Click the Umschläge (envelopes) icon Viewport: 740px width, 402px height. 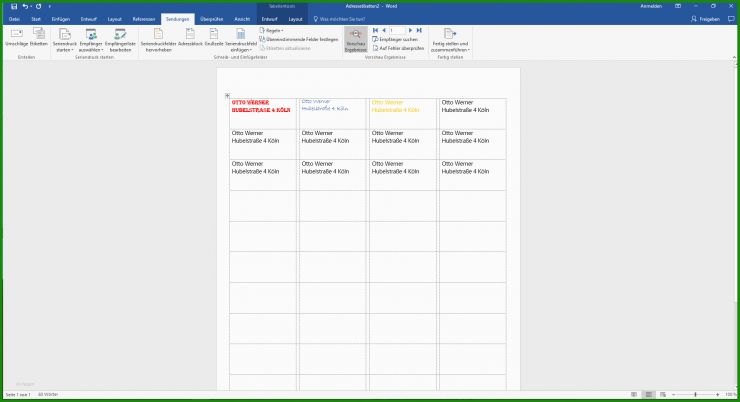coord(16,36)
